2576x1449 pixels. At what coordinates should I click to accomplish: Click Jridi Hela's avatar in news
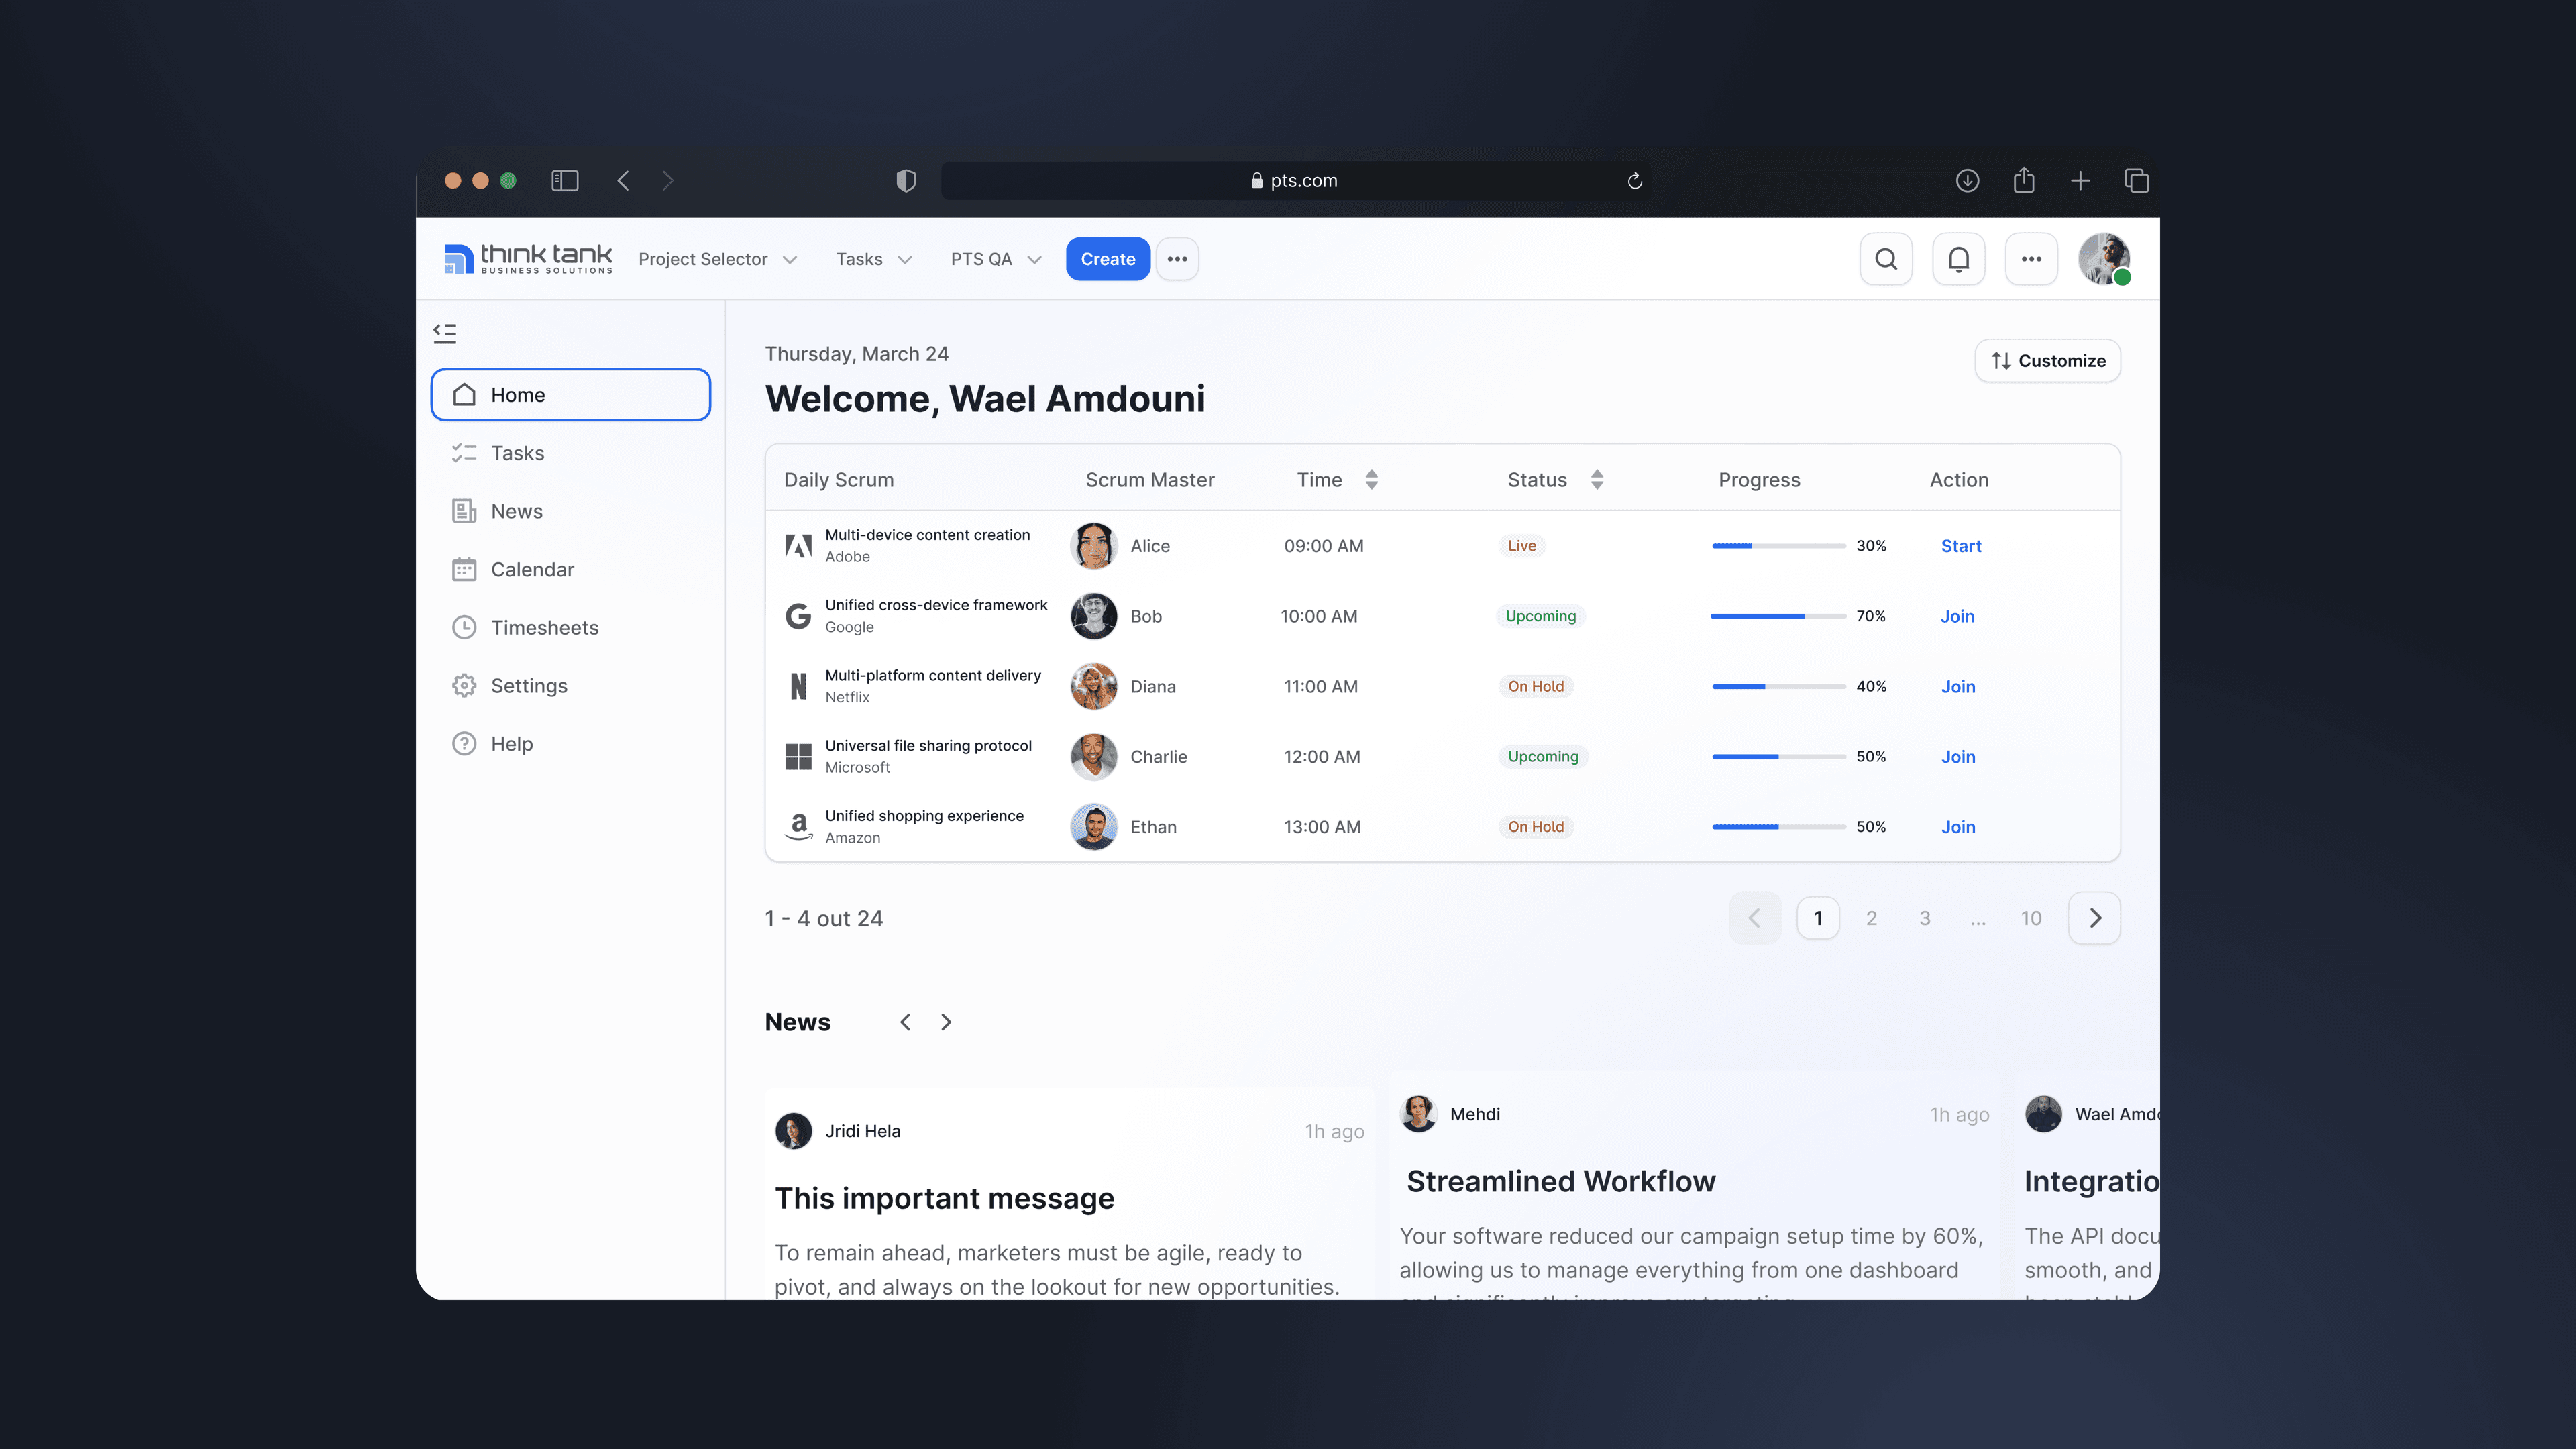tap(794, 1131)
